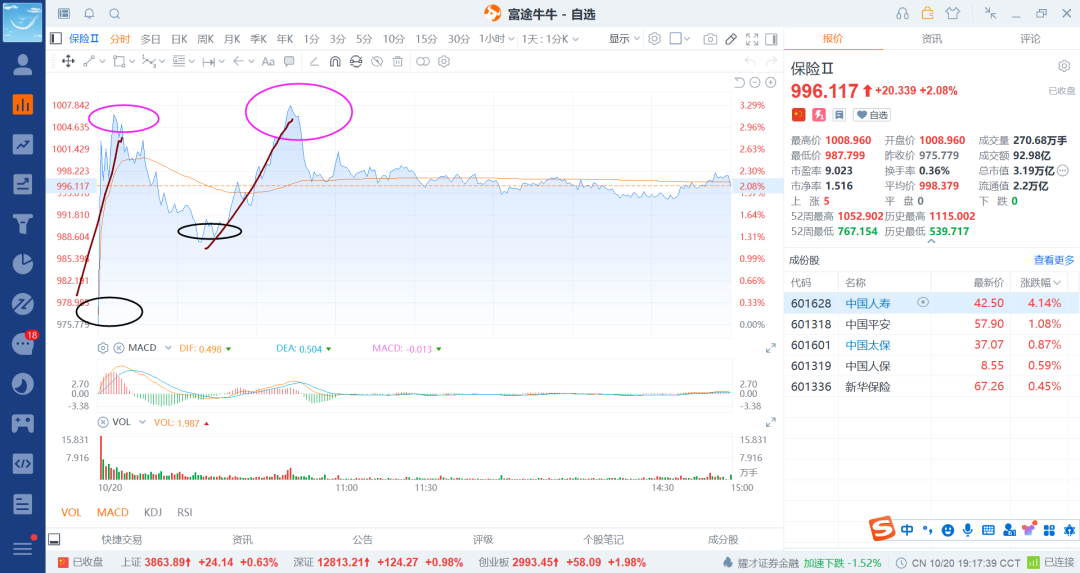Open the trend line sidebar icon

[x=23, y=144]
